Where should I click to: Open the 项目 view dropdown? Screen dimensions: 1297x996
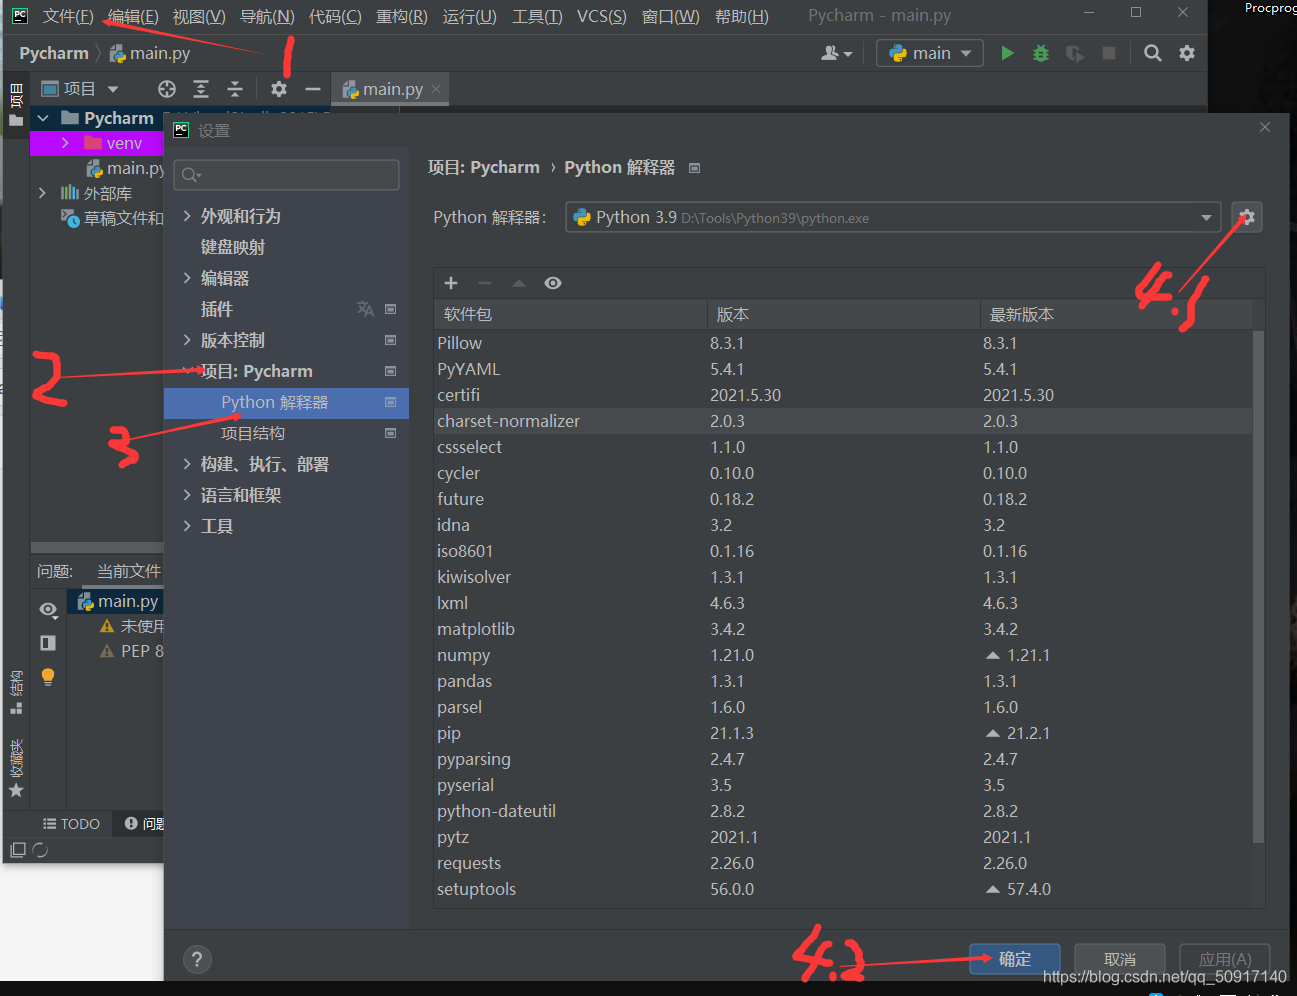pos(80,89)
